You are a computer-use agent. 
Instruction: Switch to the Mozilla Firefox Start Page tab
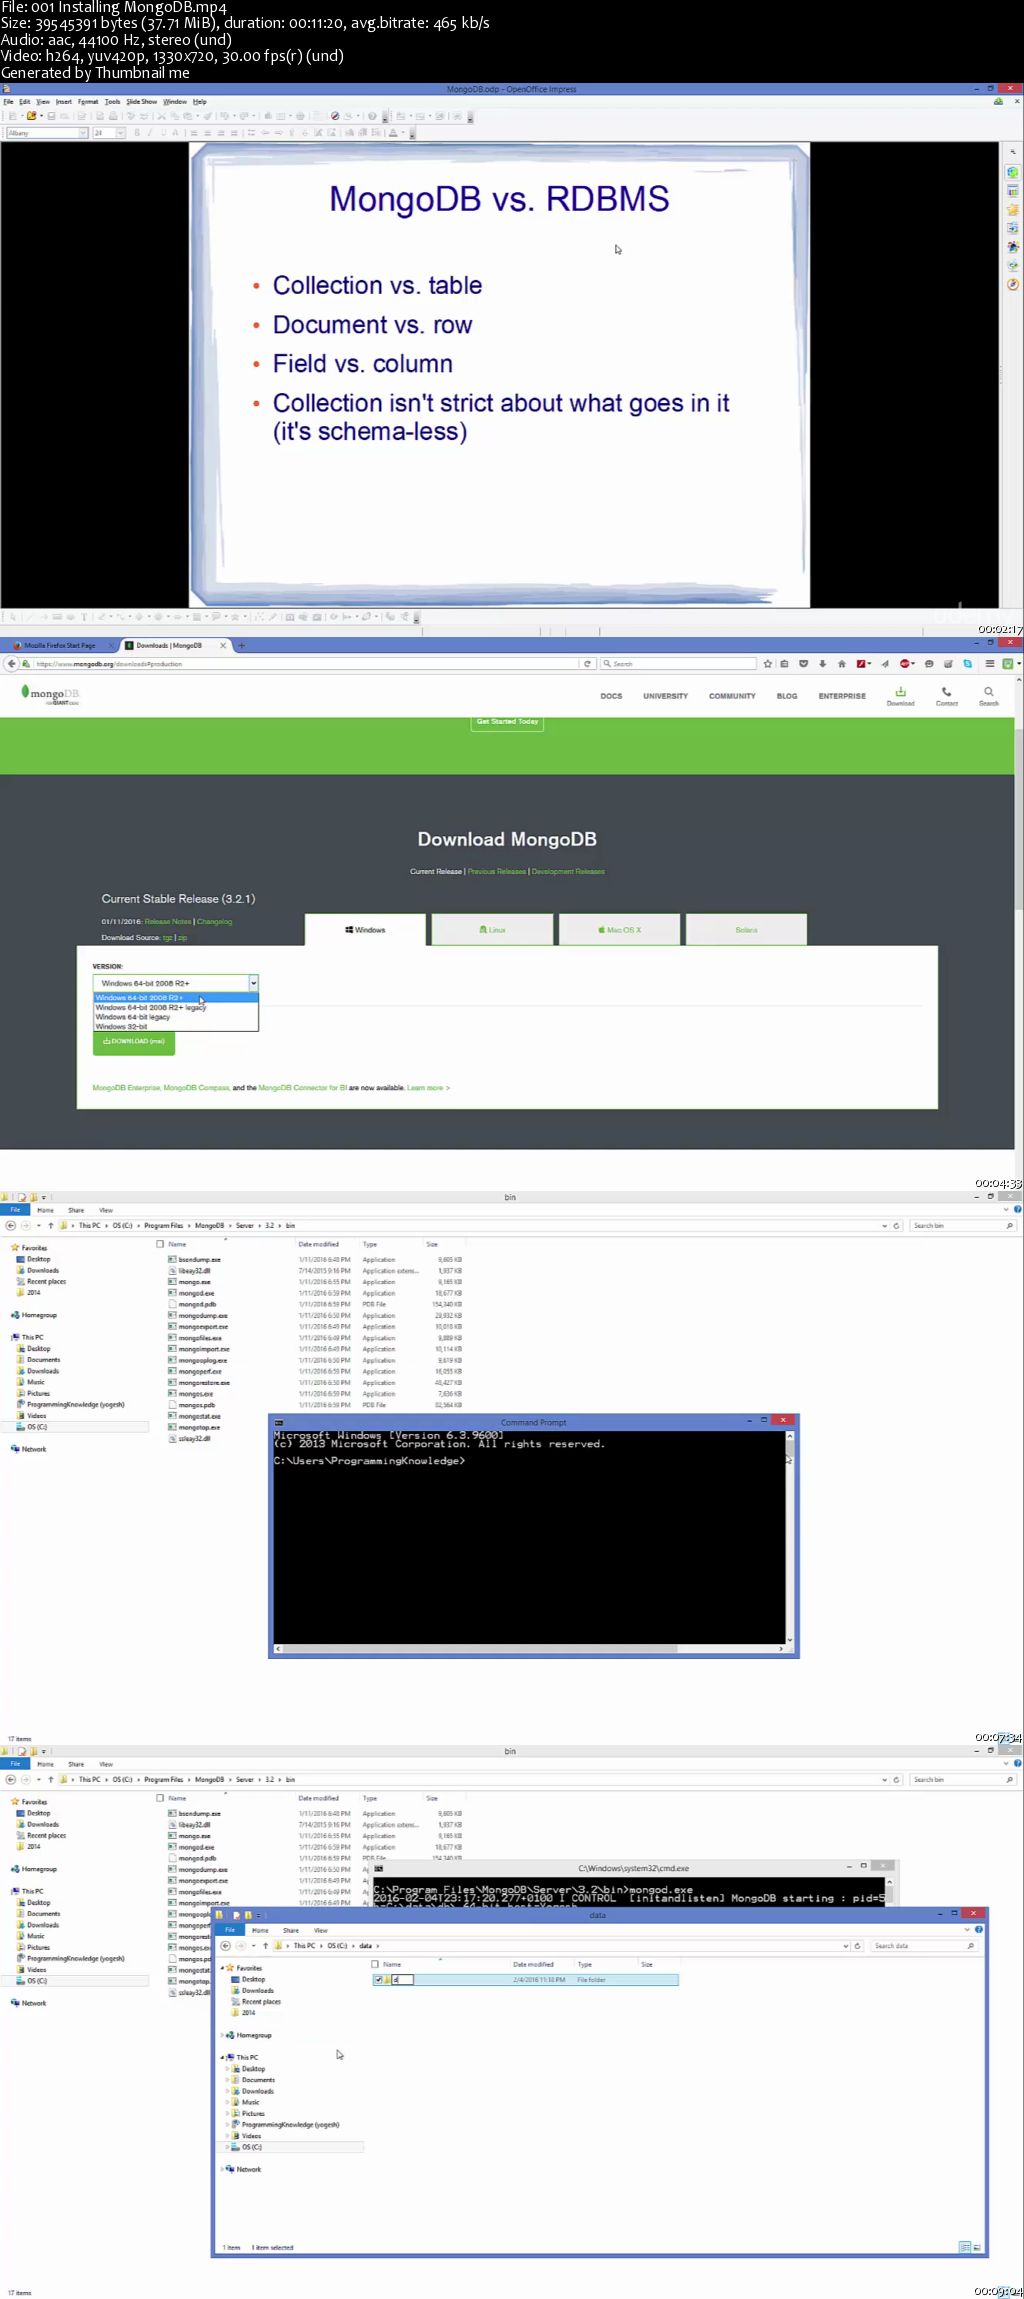pos(60,646)
